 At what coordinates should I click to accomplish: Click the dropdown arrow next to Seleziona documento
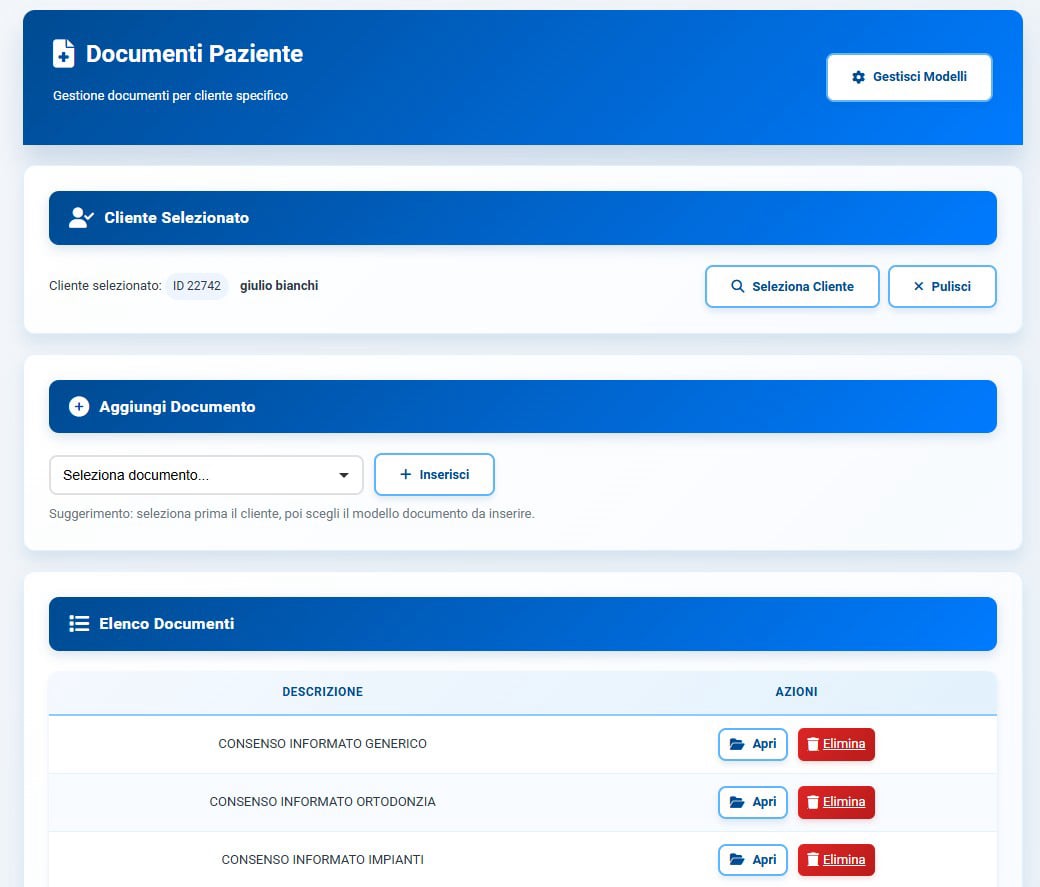pyautogui.click(x=345, y=474)
